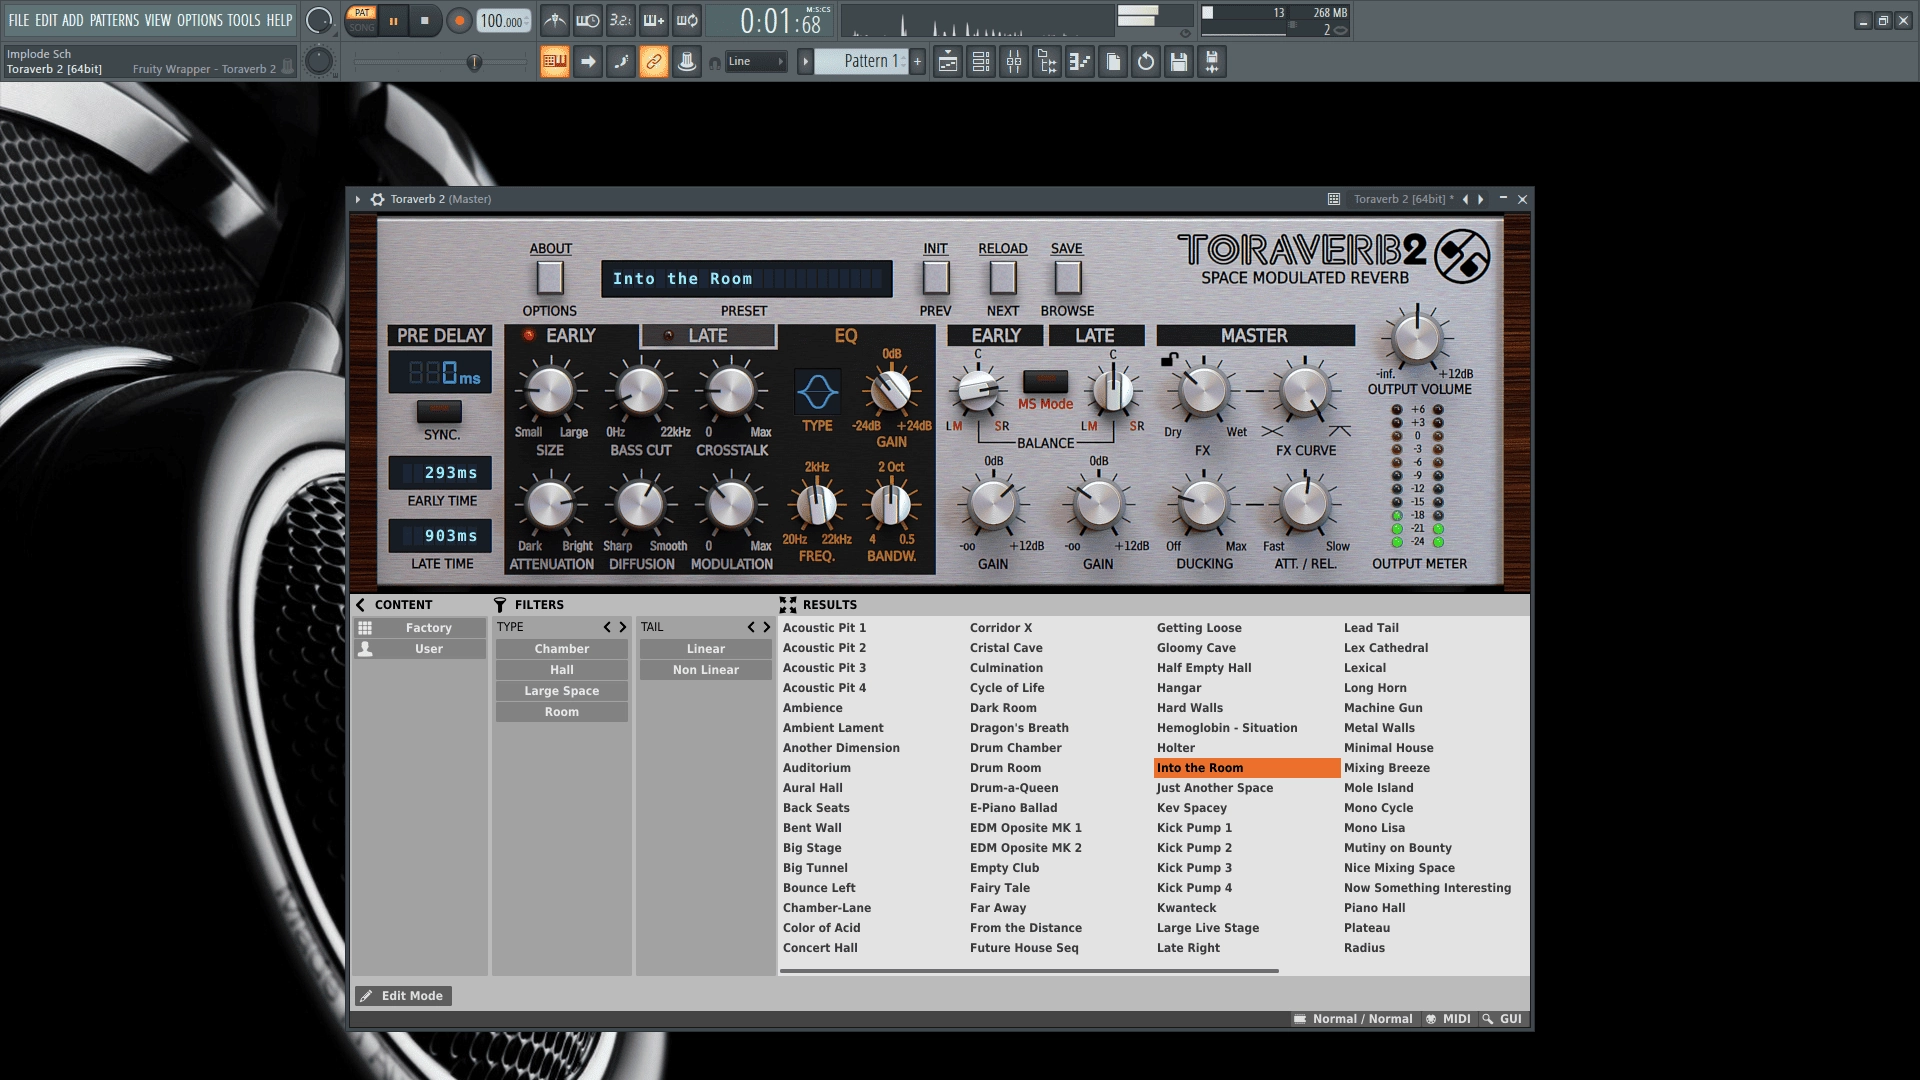This screenshot has height=1080, width=1920.
Task: Open project info/copy icon in toolbar
Action: coord(1113,62)
